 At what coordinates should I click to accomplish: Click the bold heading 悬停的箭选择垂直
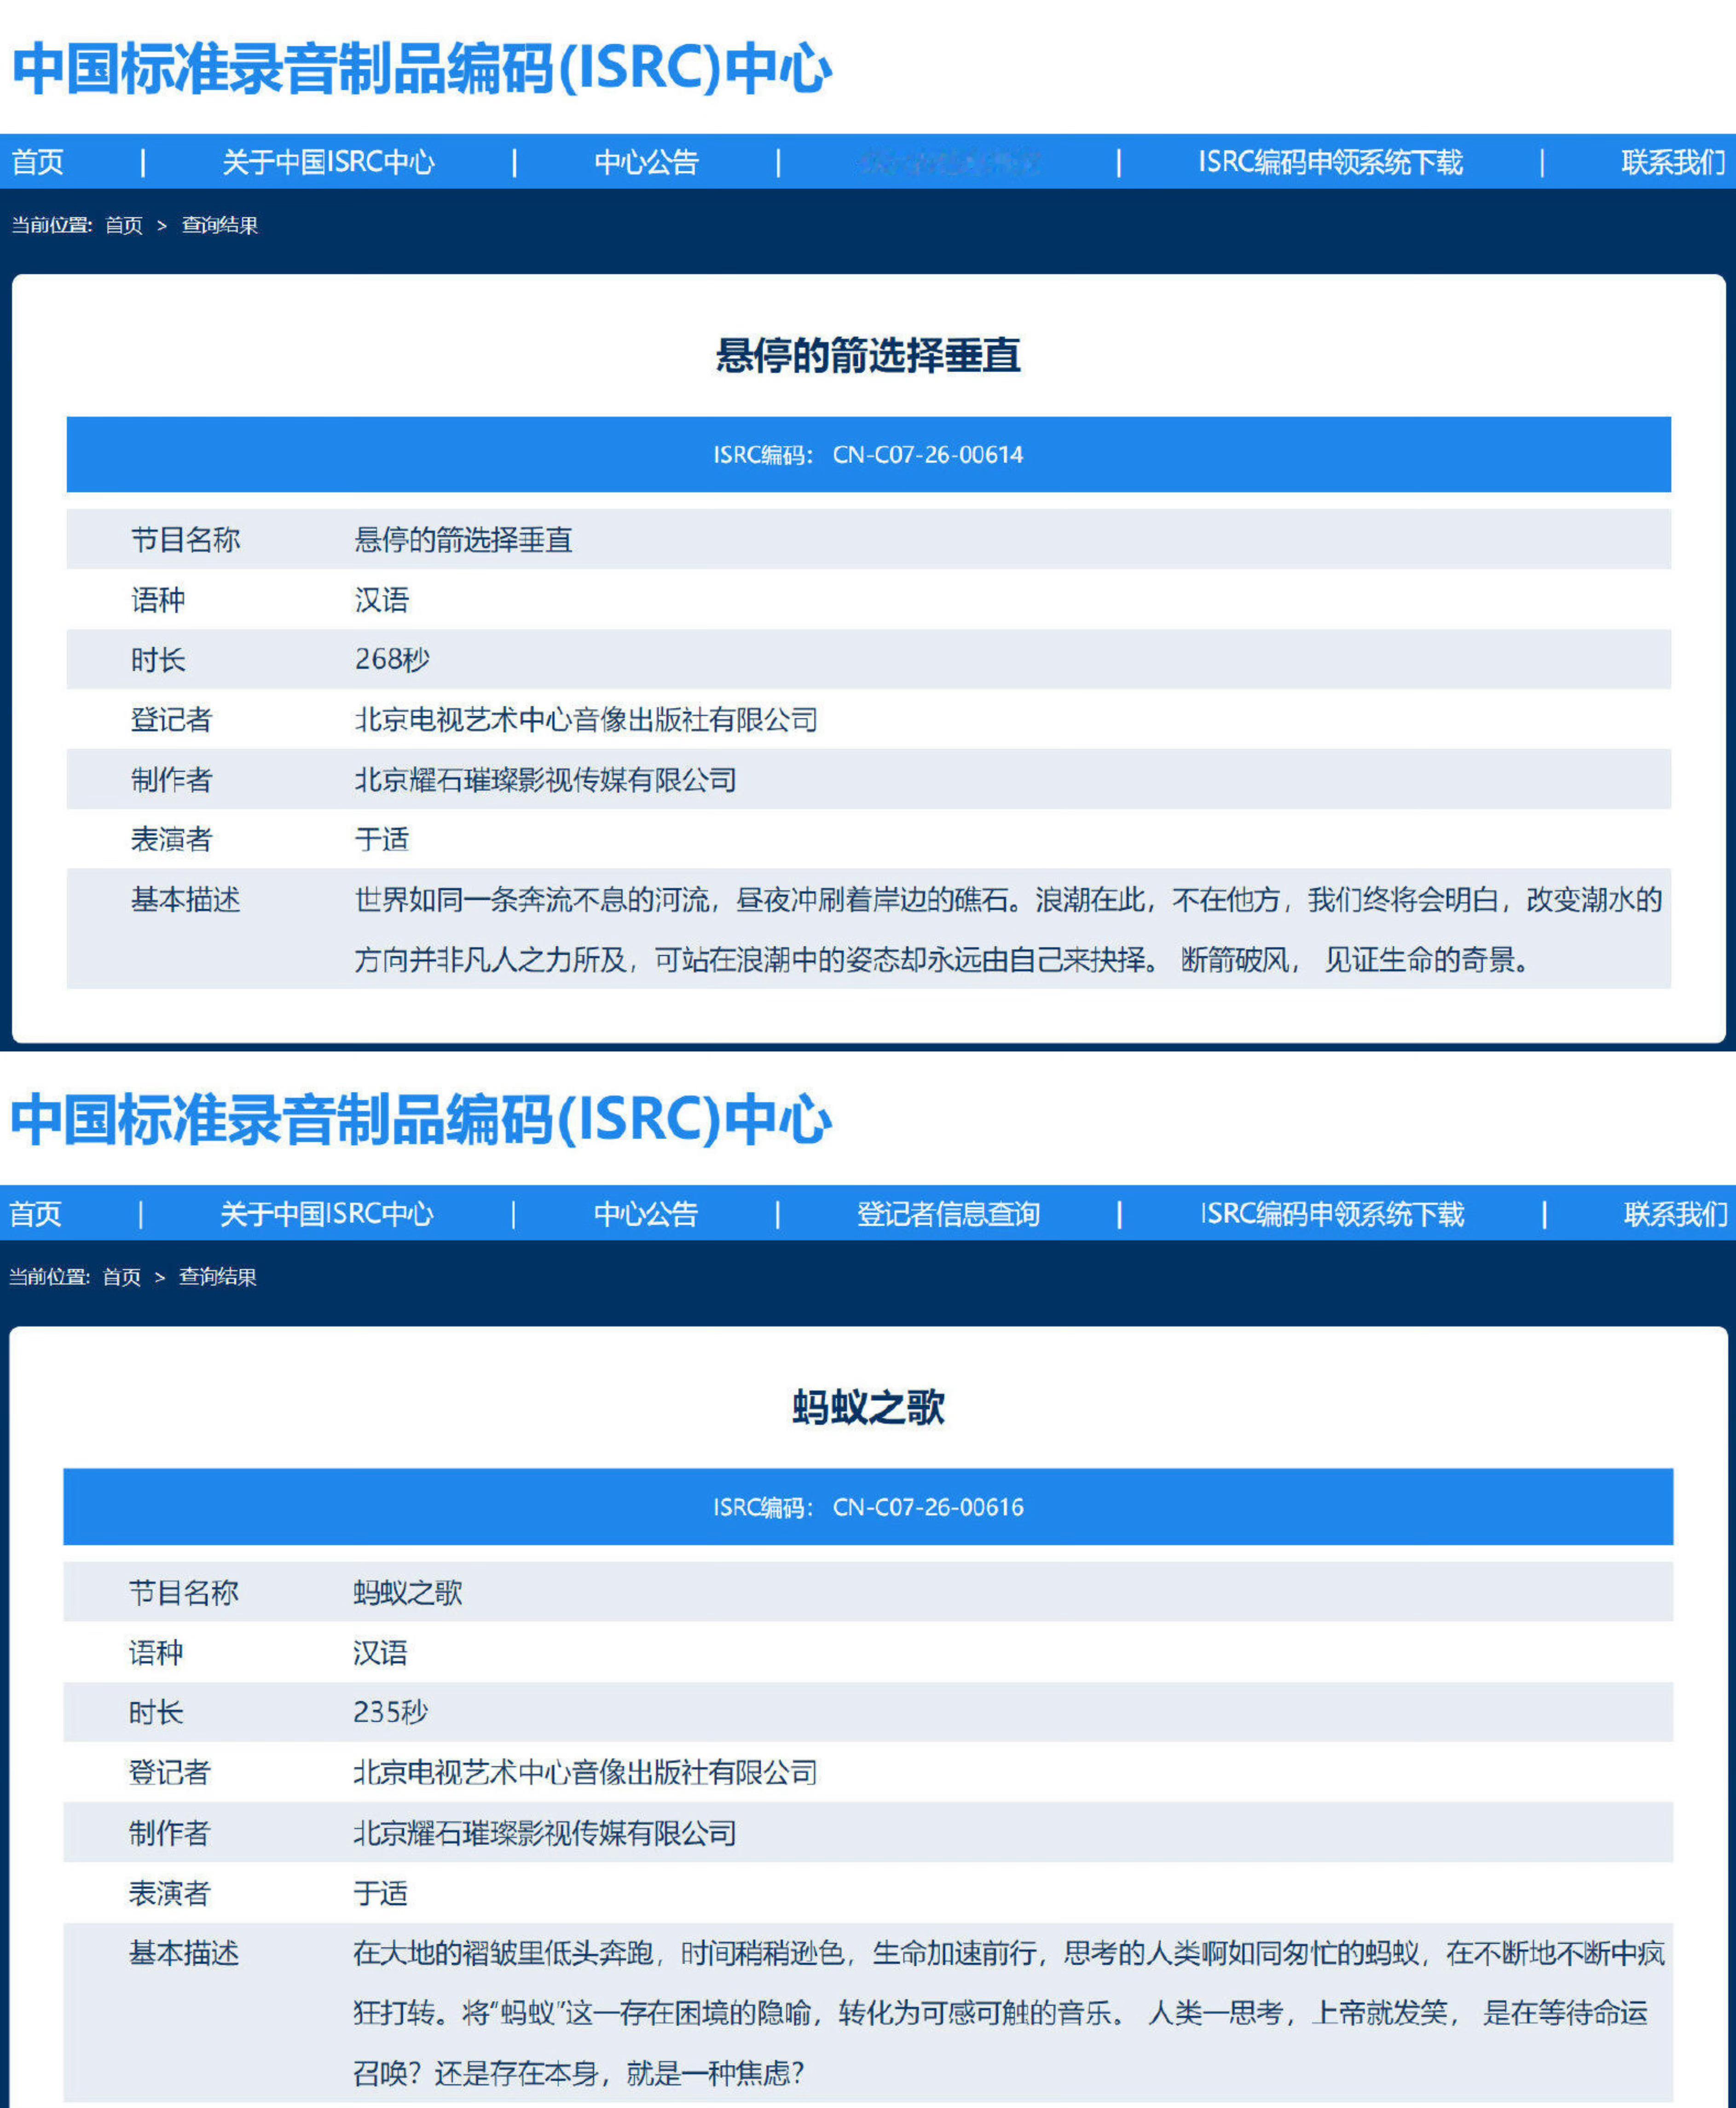[x=868, y=356]
